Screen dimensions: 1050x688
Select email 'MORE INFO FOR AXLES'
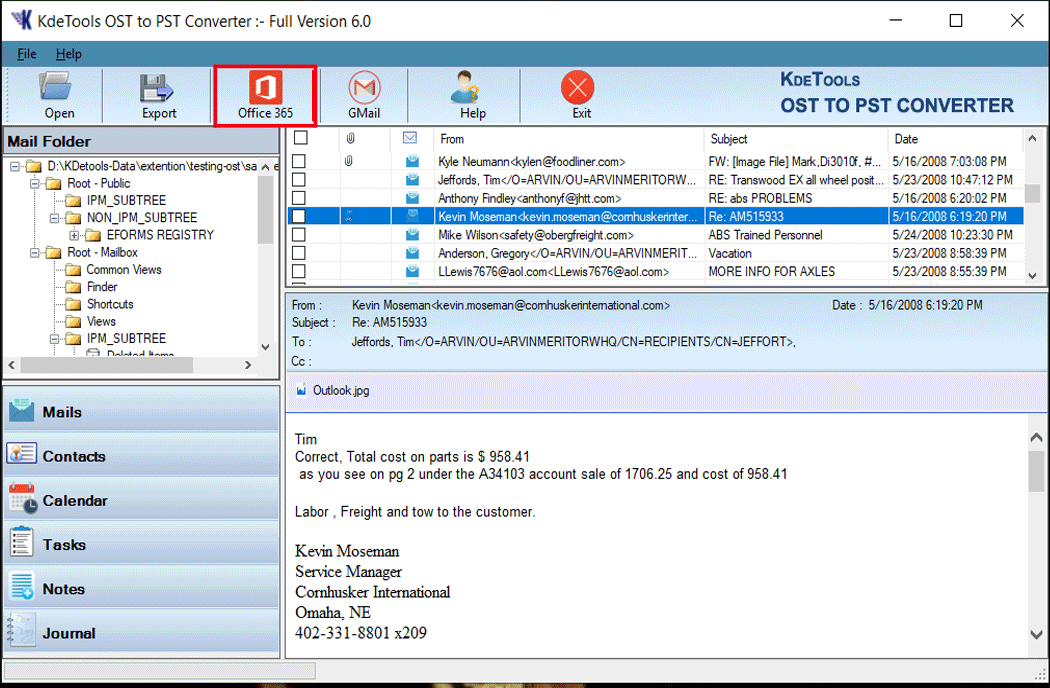[x=771, y=271]
